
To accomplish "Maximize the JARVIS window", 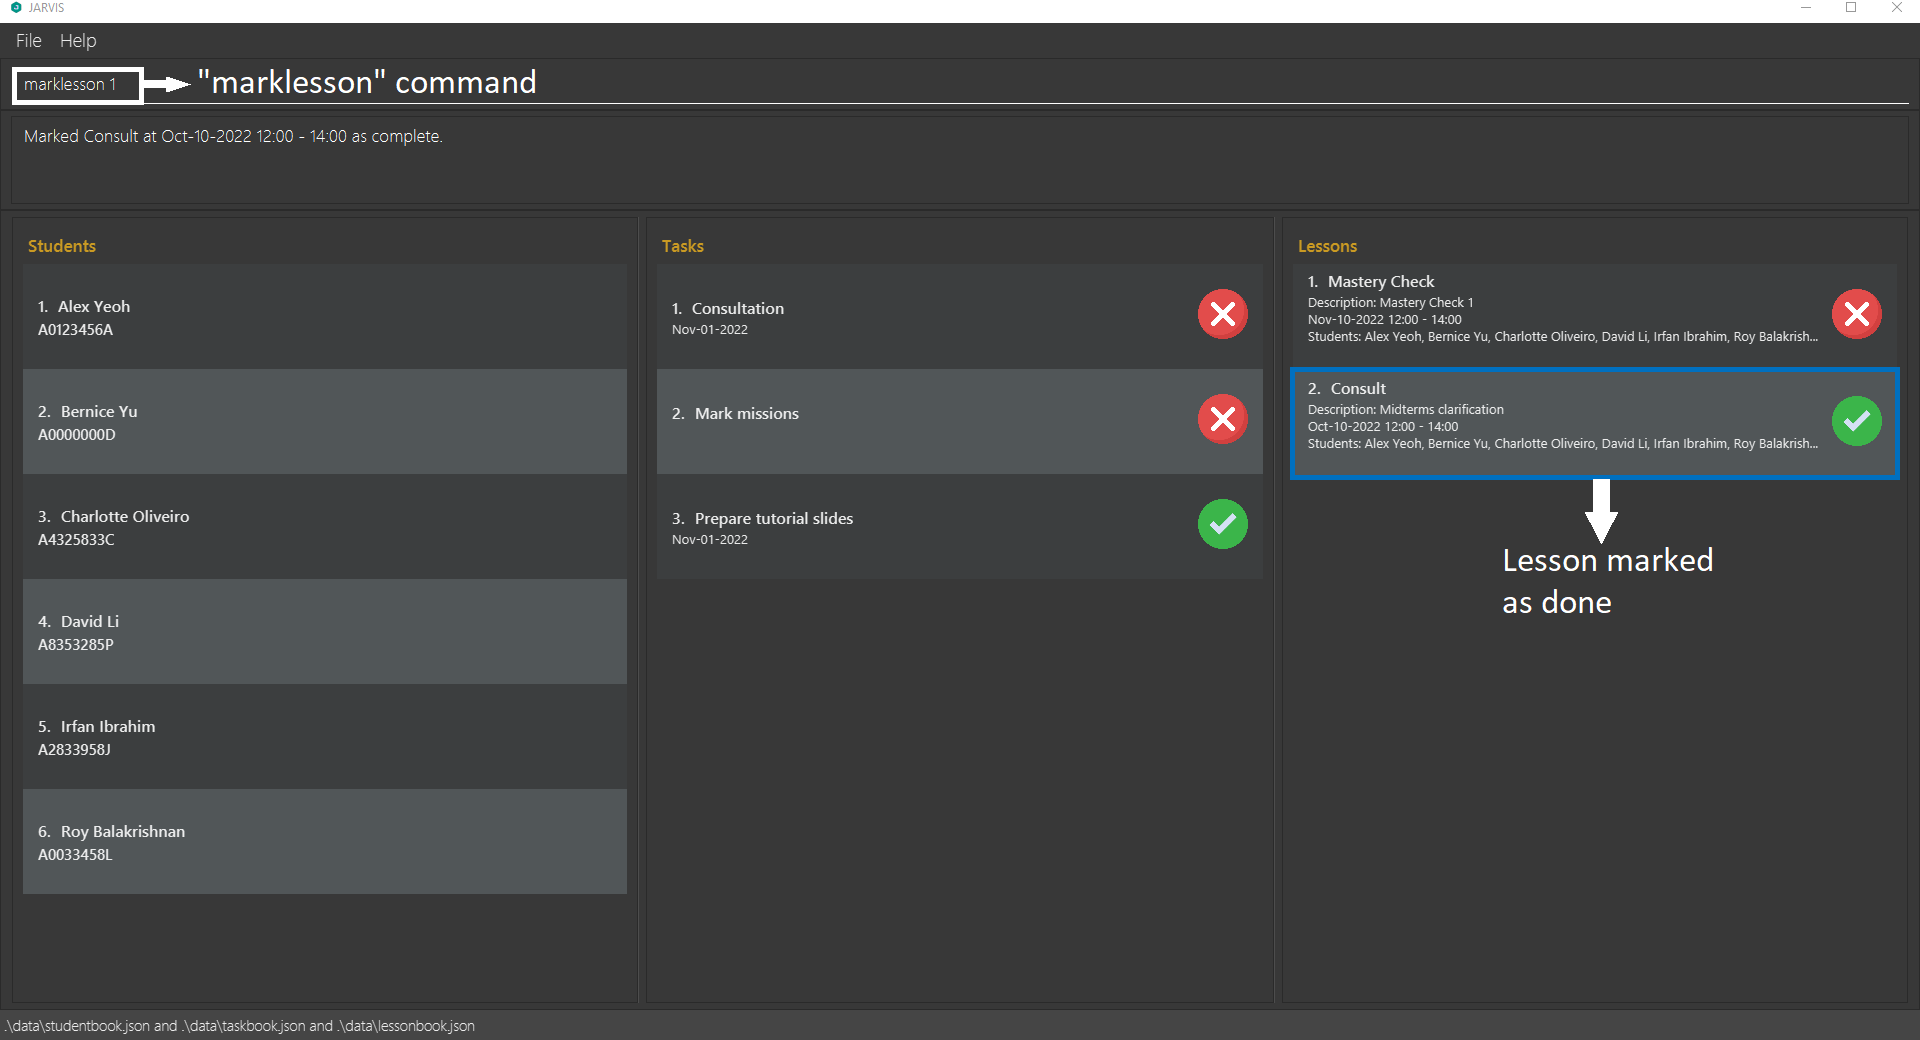I will [x=1851, y=8].
